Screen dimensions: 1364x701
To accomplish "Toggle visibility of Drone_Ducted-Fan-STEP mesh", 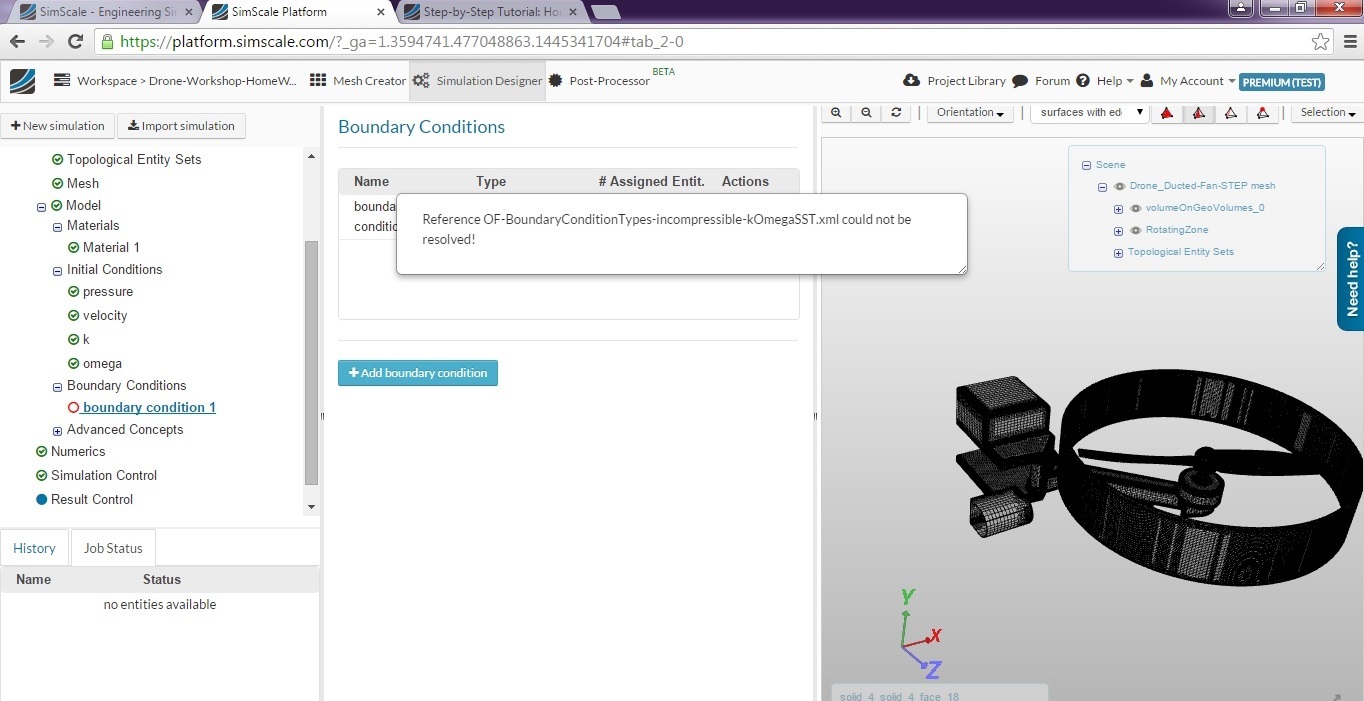I will [1120, 186].
